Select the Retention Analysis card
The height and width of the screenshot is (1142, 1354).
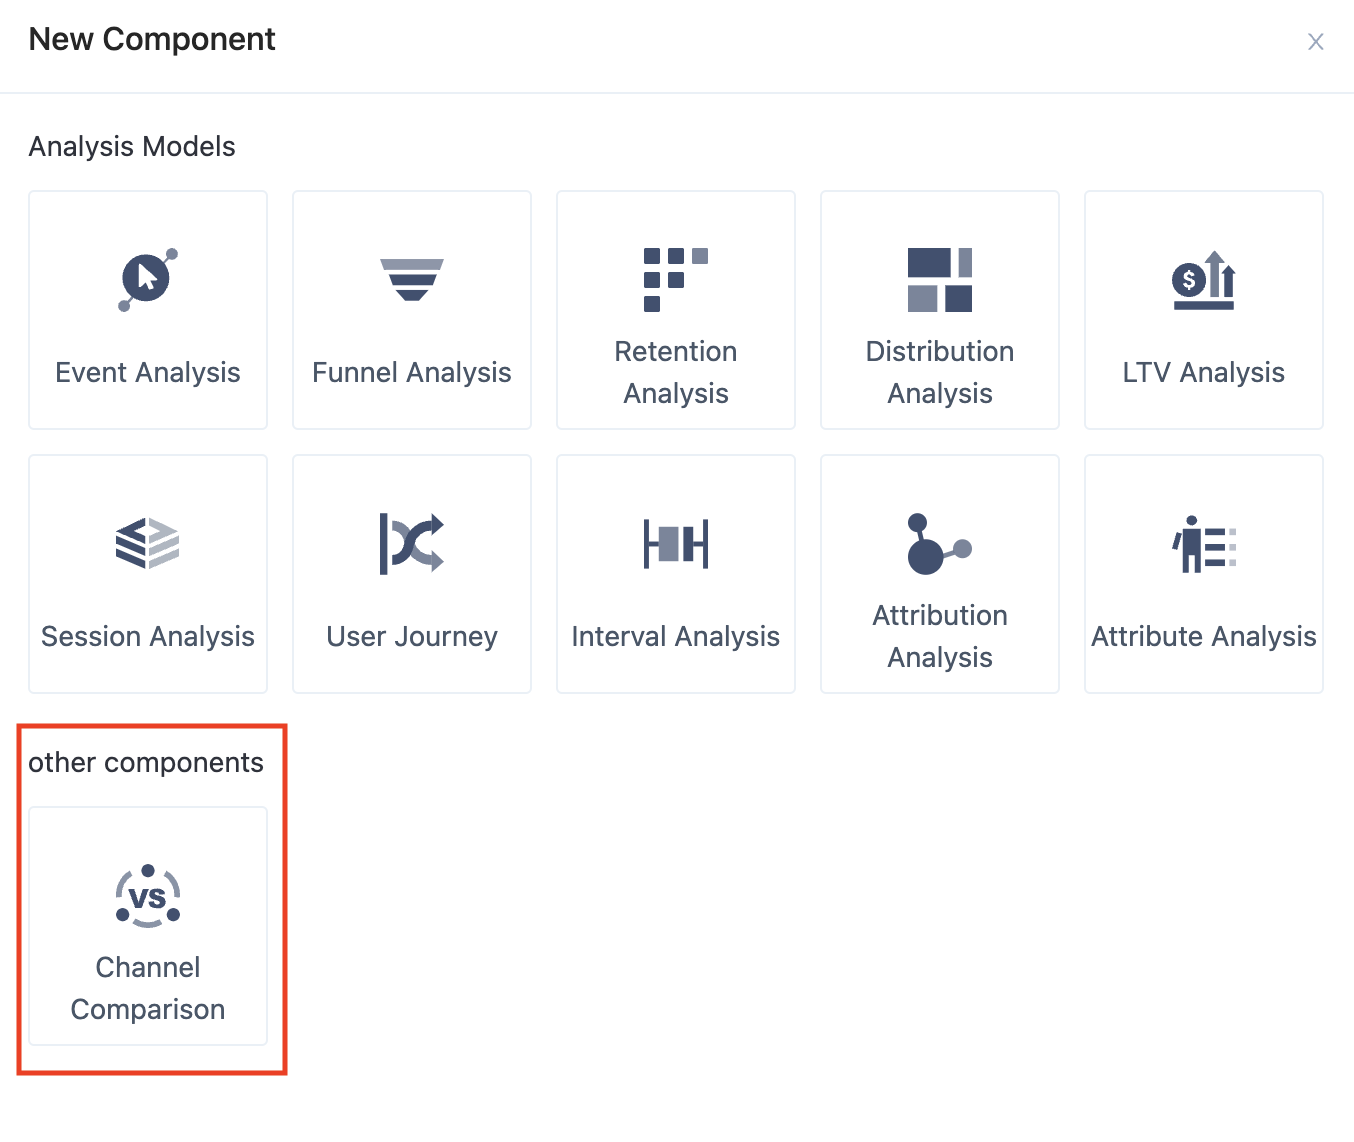coord(675,310)
